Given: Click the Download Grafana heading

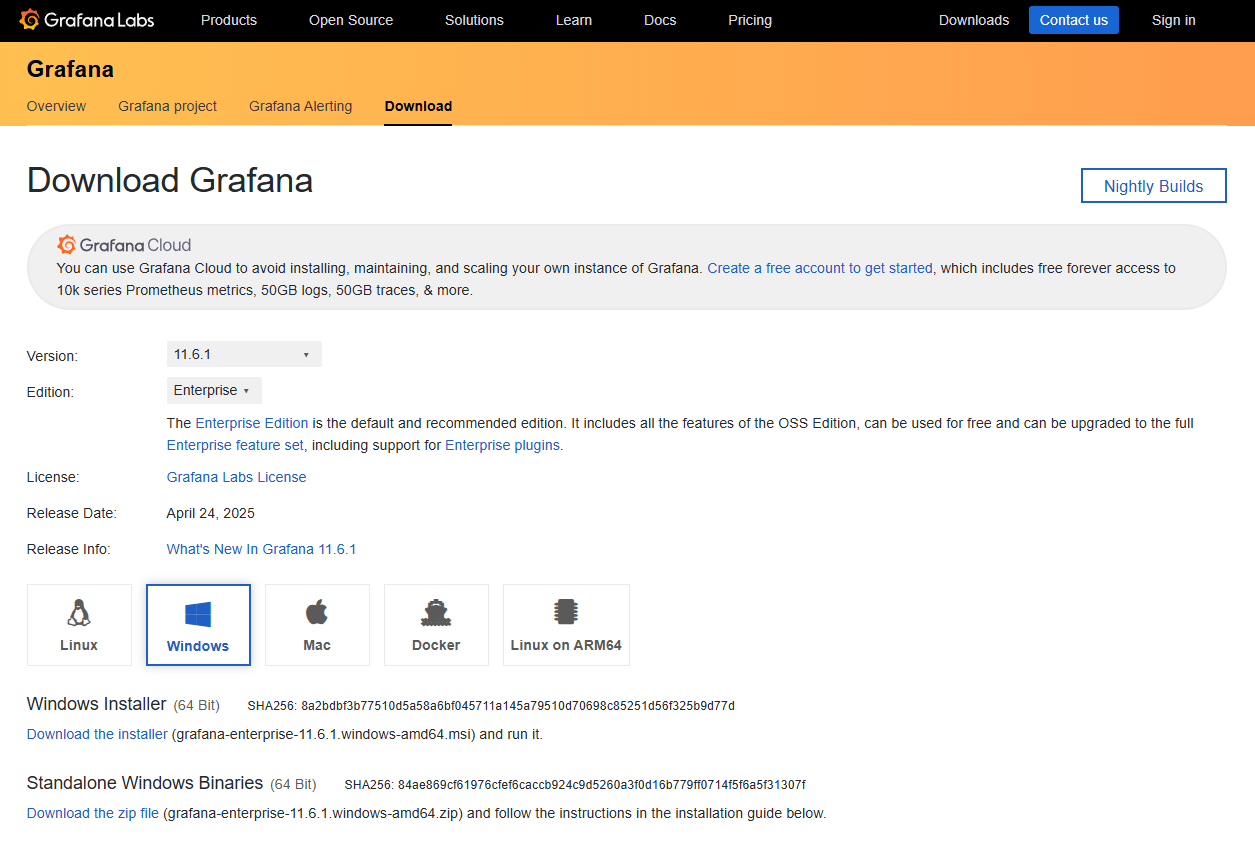Looking at the screenshot, I should click(170, 180).
